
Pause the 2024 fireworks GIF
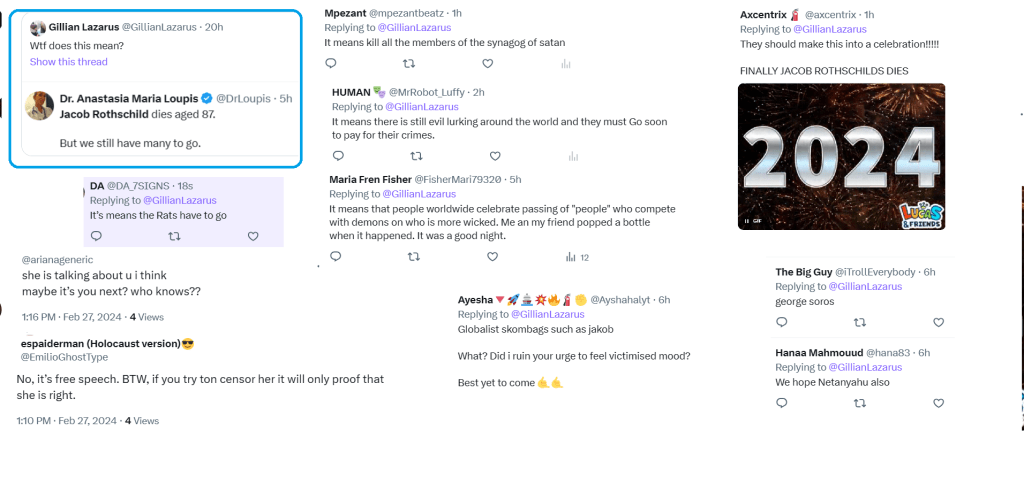(x=747, y=220)
